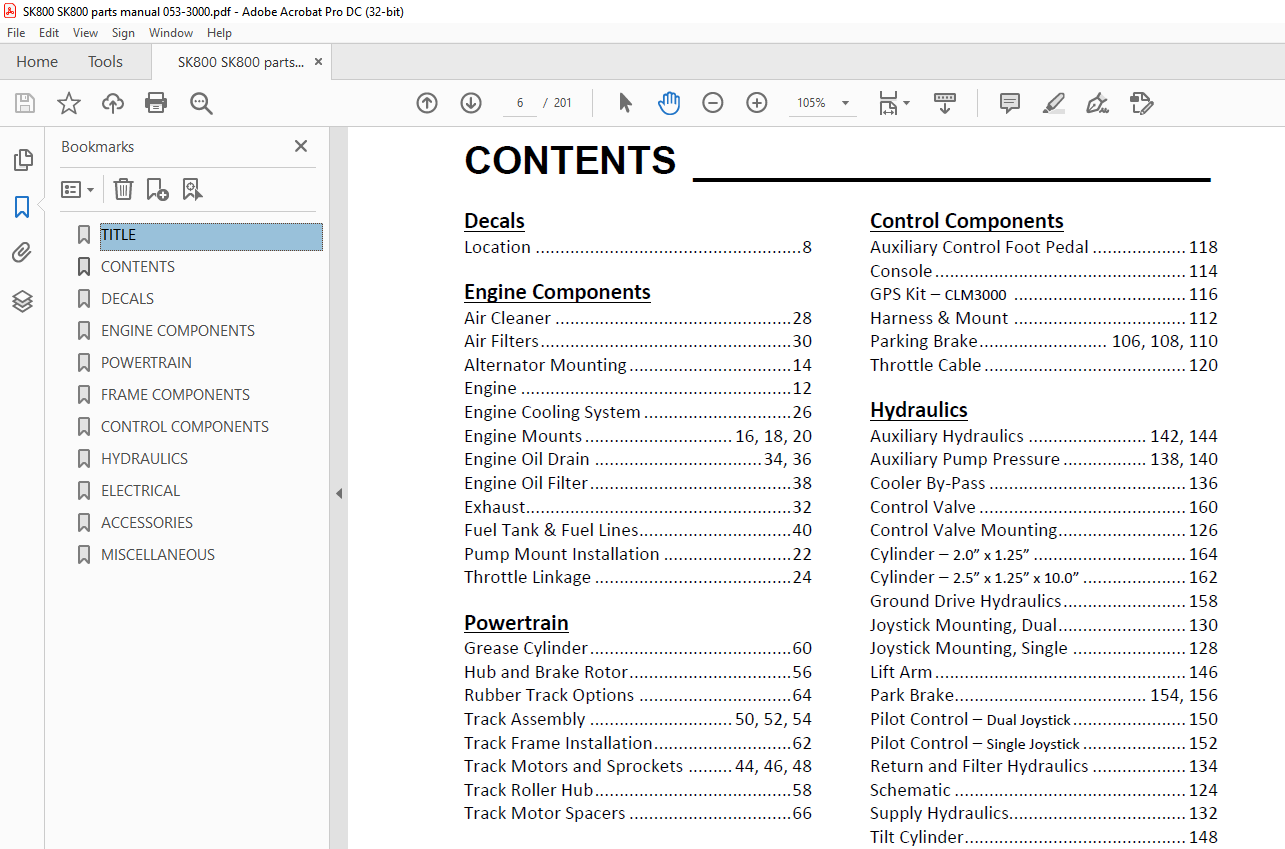1285x849 pixels.
Task: Open Page Thumbnails panel in sidebar
Action: pyautogui.click(x=22, y=160)
